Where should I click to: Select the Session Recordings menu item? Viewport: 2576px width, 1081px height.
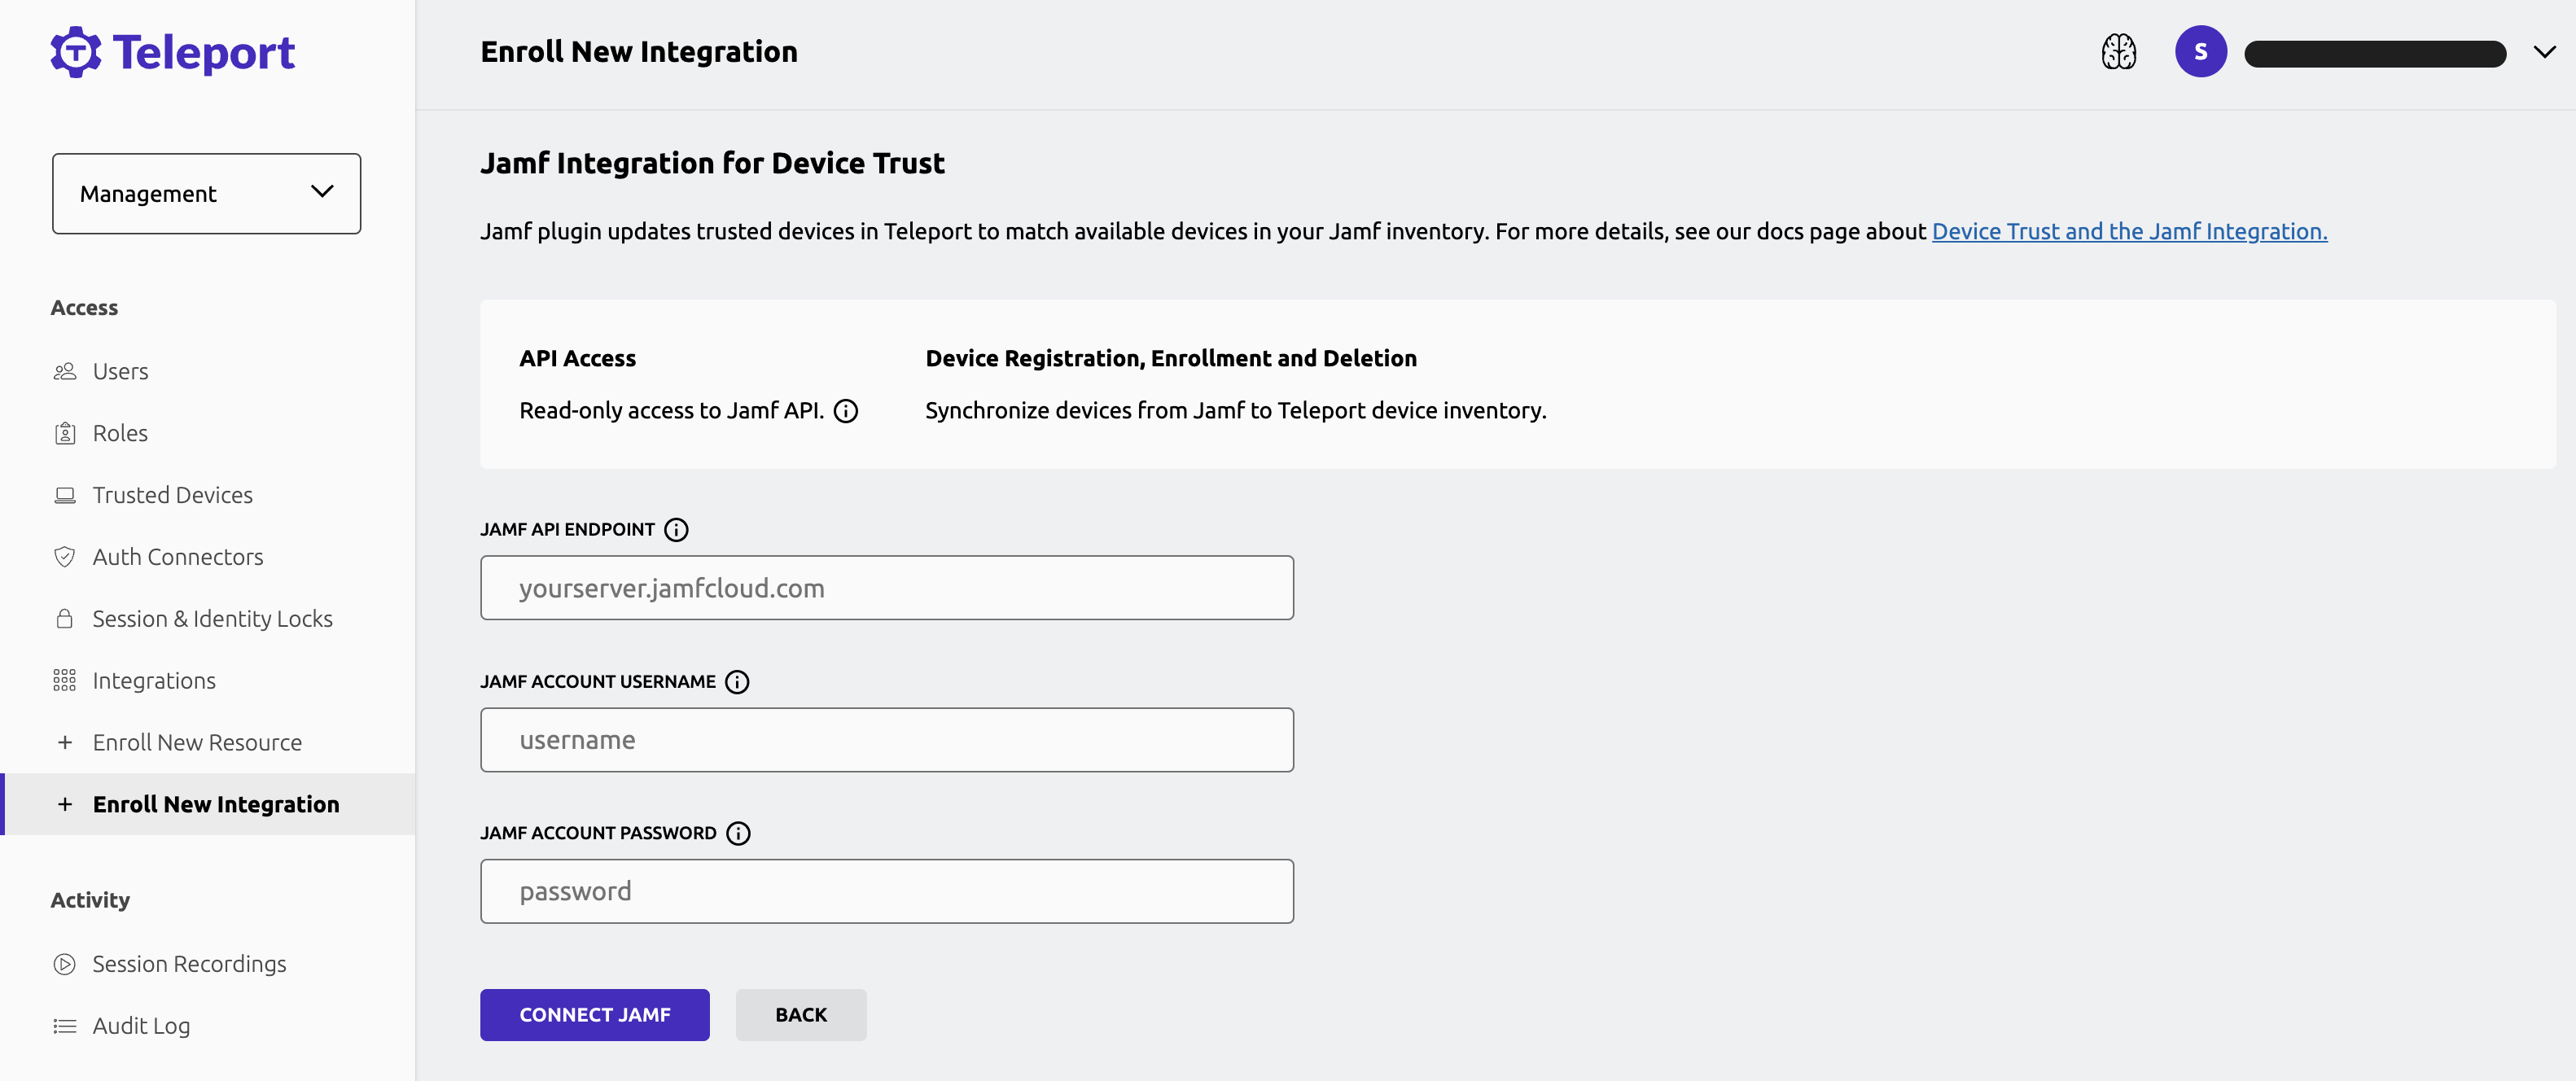click(191, 963)
